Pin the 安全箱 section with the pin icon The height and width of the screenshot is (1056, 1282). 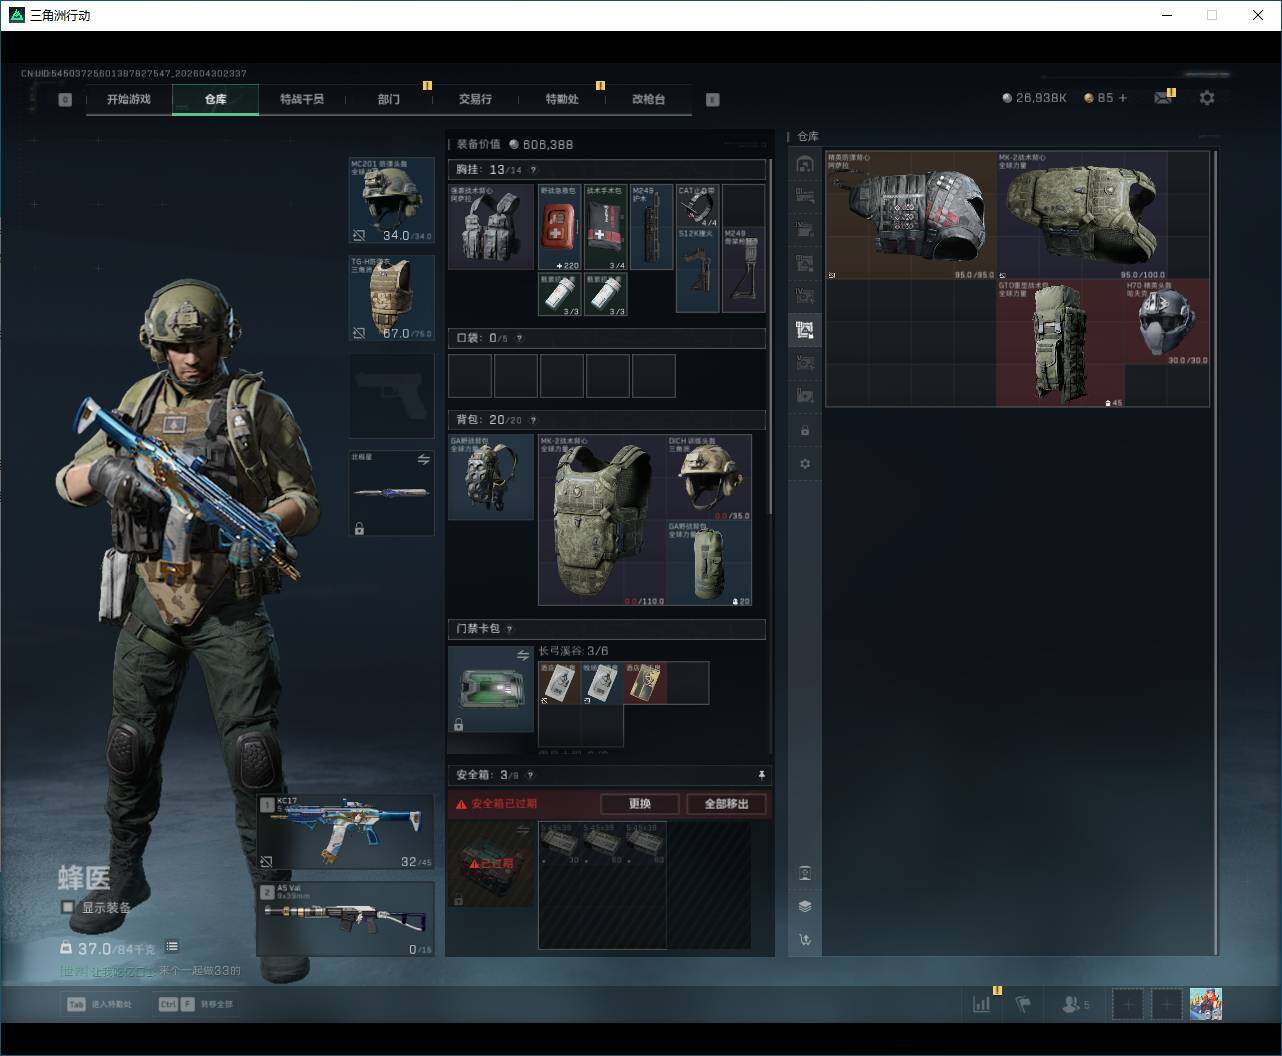coord(761,775)
